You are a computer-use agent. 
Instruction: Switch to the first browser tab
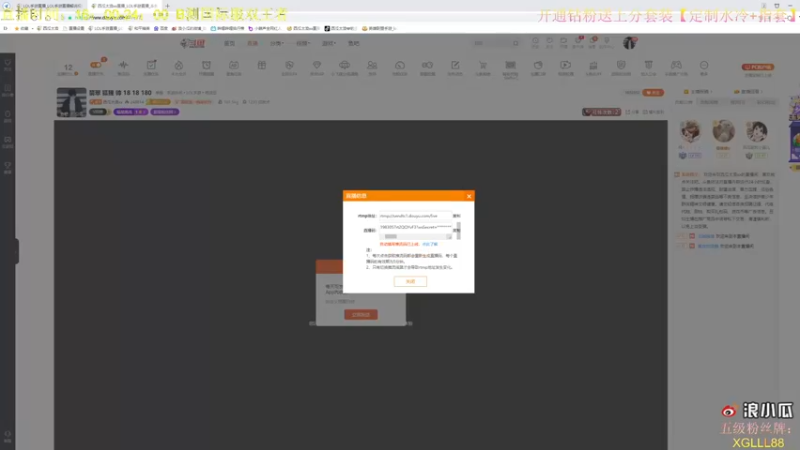click(x=49, y=6)
